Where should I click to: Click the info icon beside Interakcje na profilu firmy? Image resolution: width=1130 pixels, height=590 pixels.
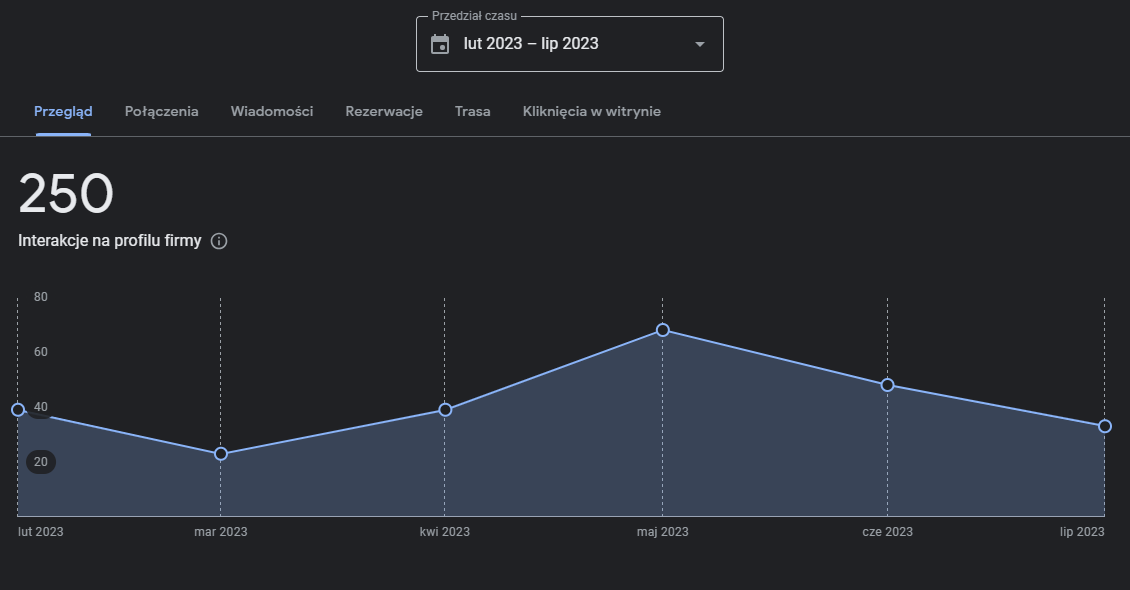(219, 241)
